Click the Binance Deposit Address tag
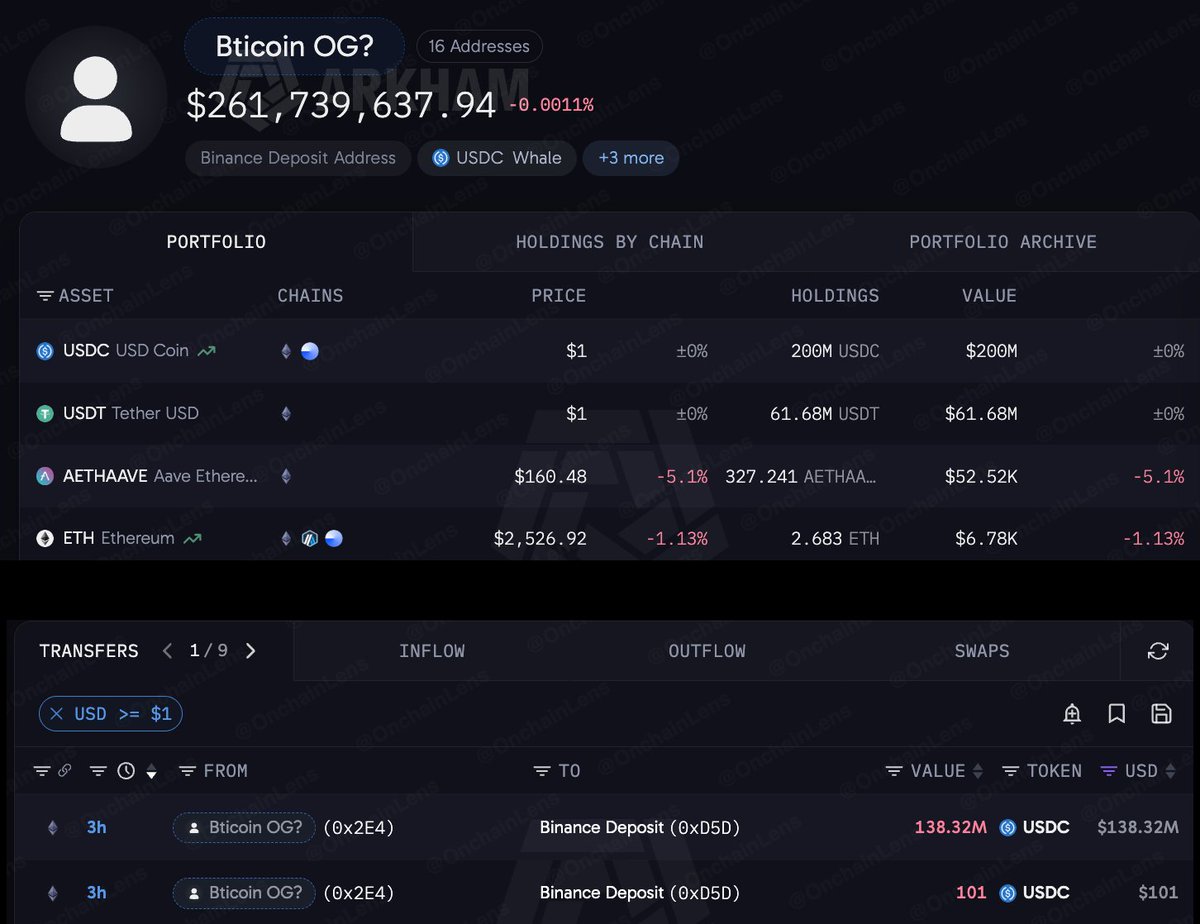Screen dimensions: 1200x924 (298, 158)
